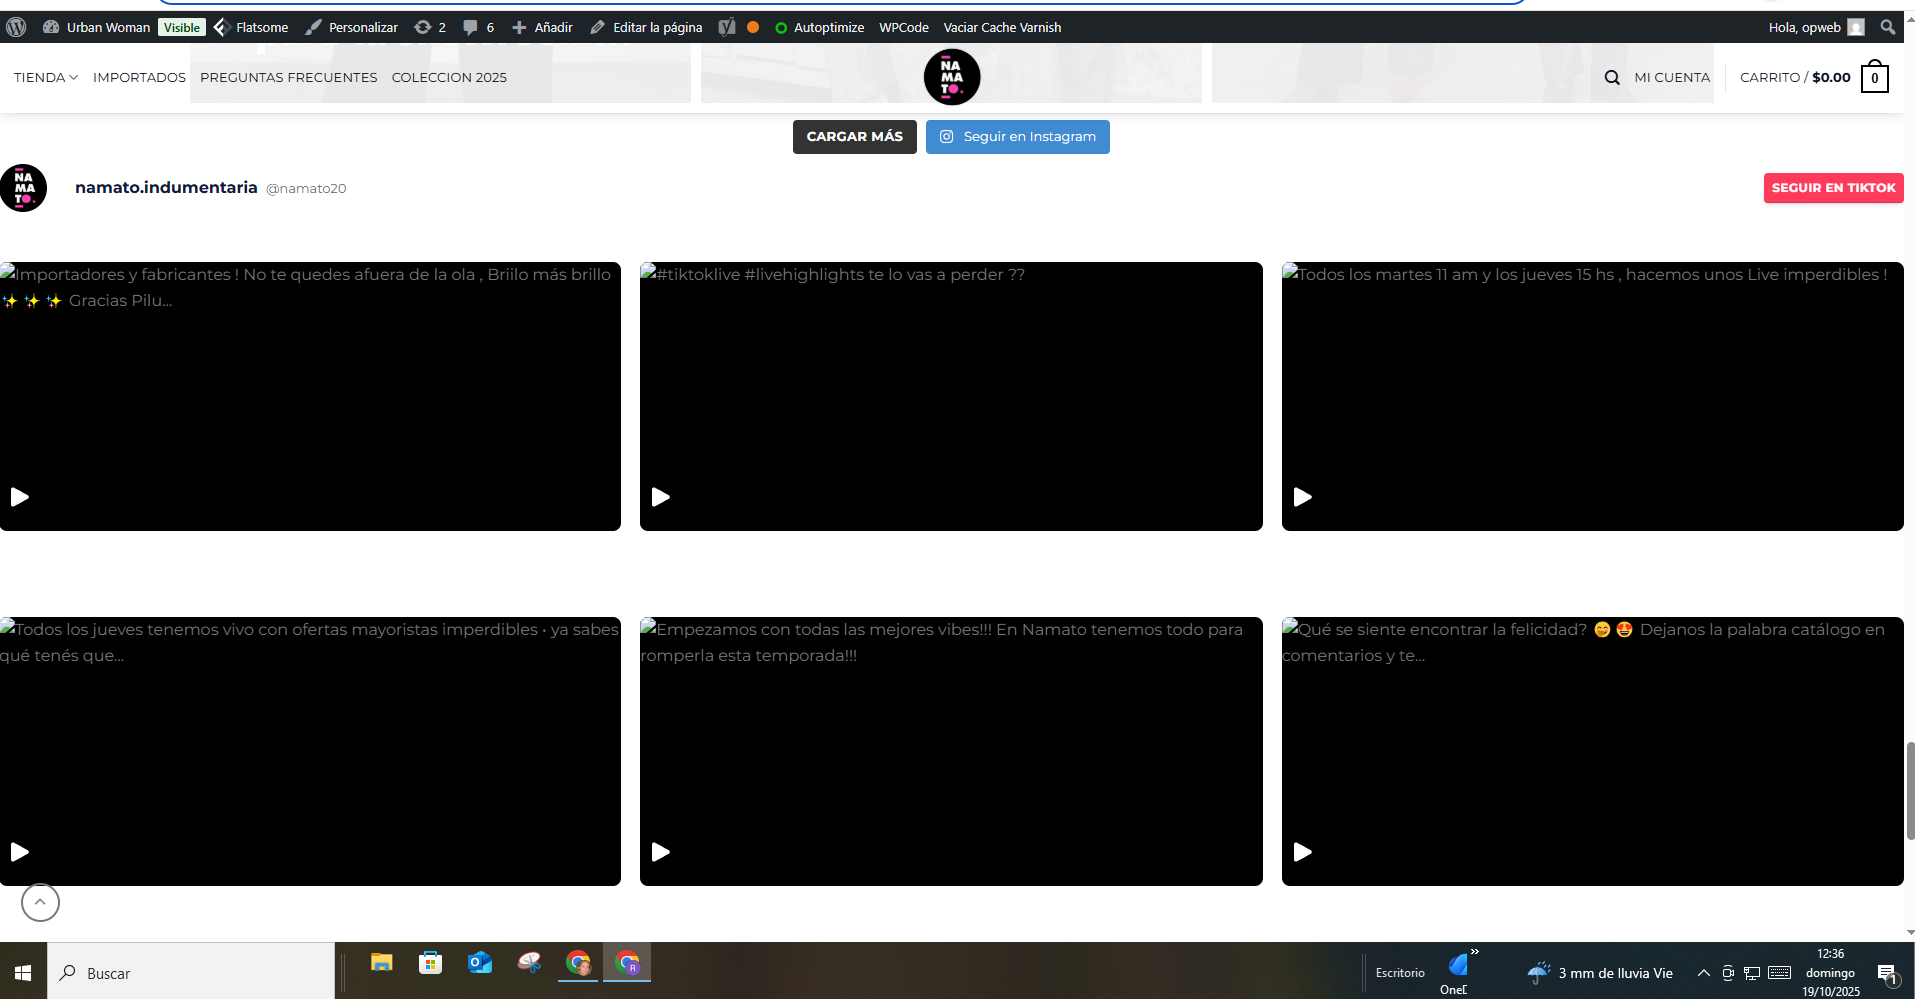Click the scroll-to-top arrow circle

click(x=40, y=902)
